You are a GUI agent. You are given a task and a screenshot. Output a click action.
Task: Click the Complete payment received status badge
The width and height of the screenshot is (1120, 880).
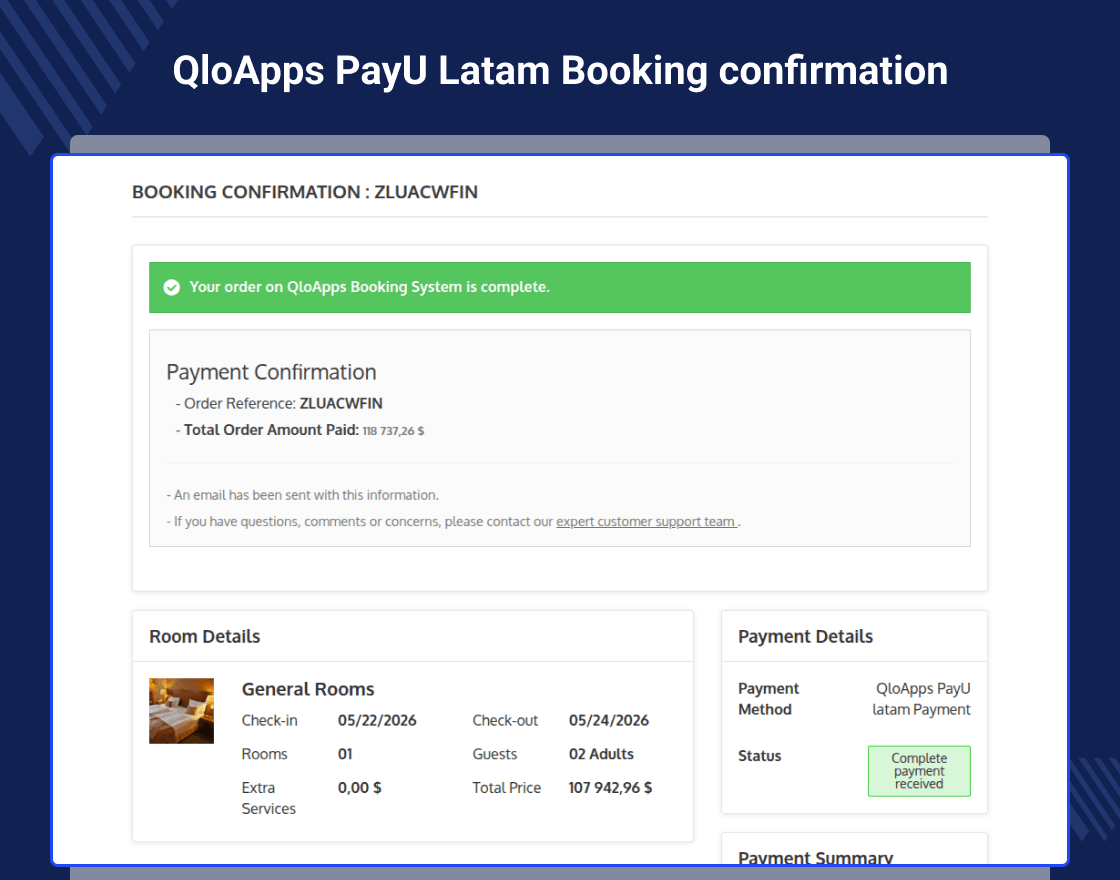919,771
